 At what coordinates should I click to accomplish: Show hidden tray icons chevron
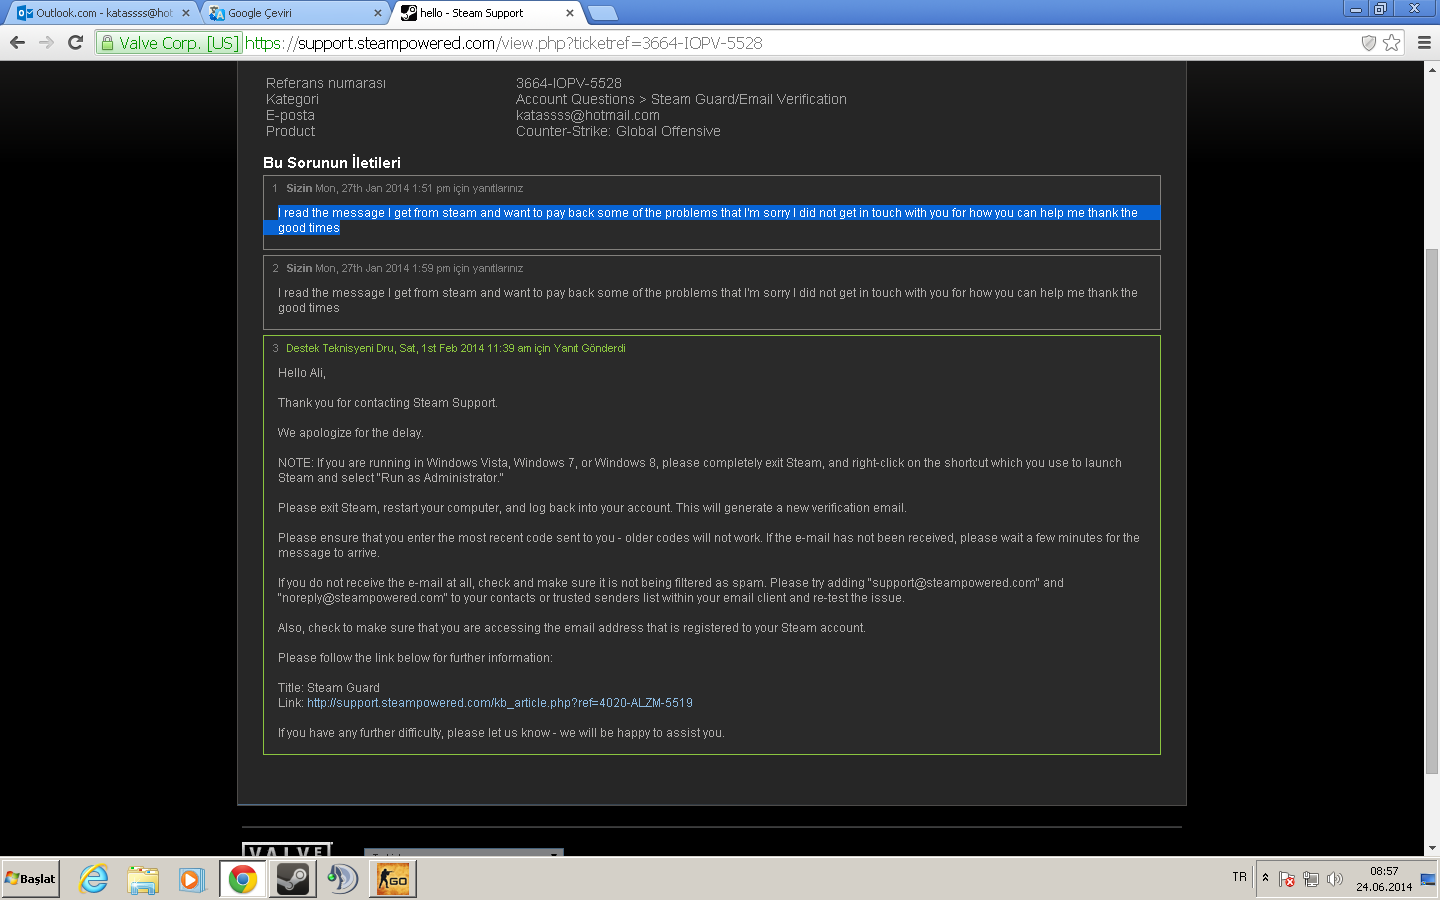tap(1265, 878)
